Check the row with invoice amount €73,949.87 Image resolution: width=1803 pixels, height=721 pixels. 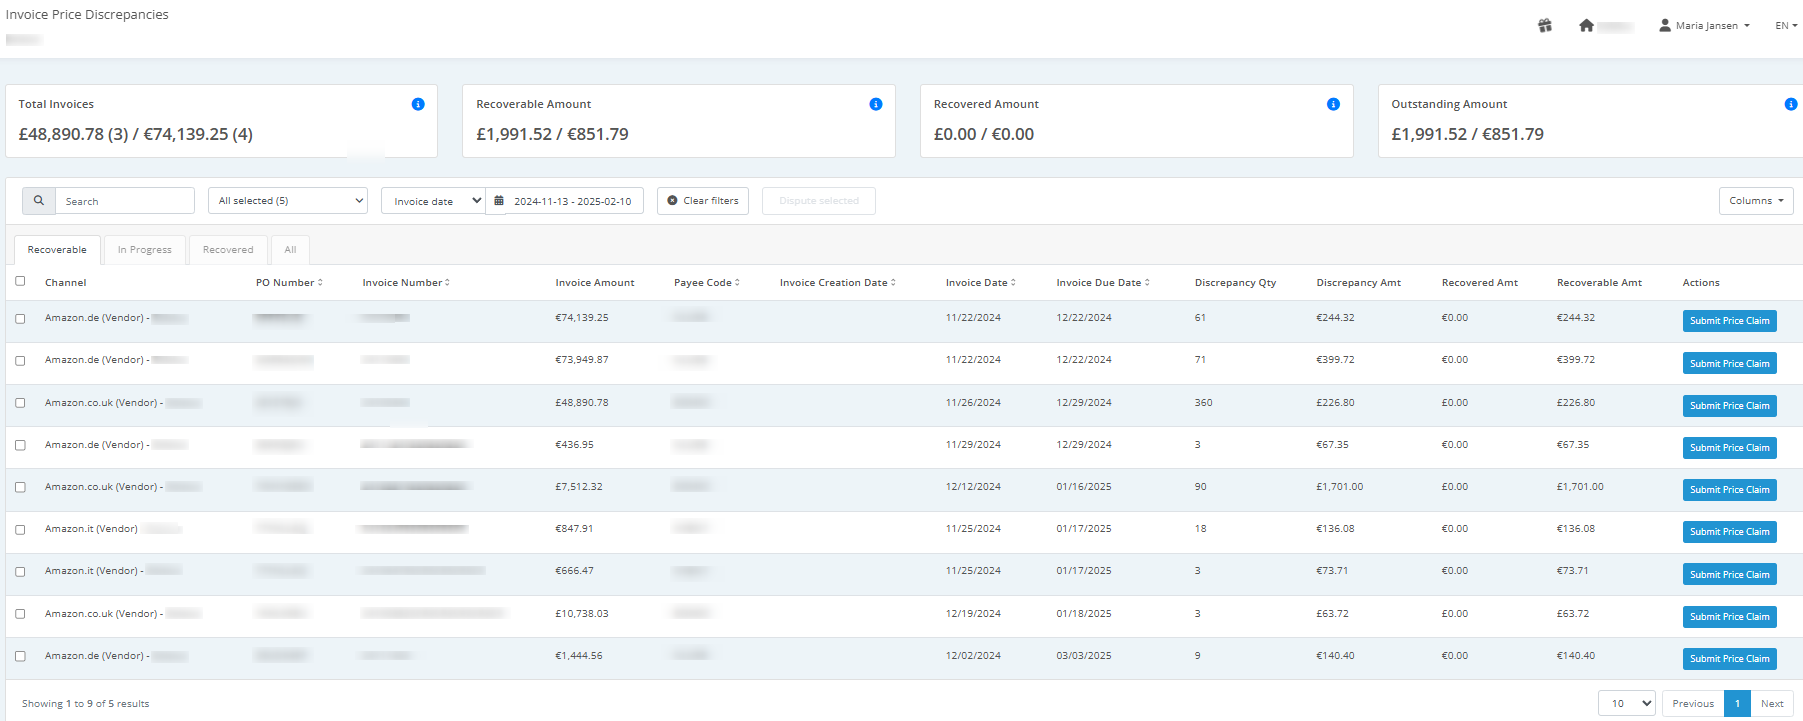(x=20, y=361)
